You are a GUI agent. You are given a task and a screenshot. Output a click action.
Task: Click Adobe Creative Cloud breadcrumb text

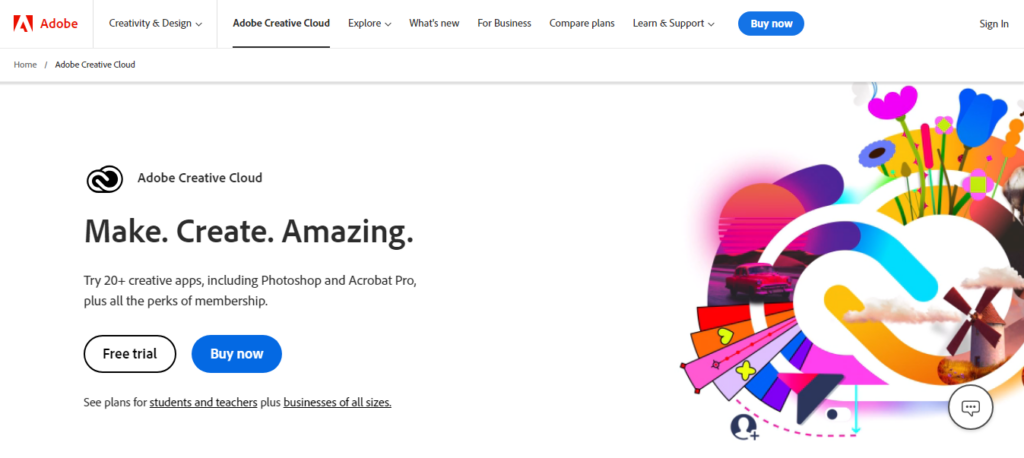pos(95,65)
